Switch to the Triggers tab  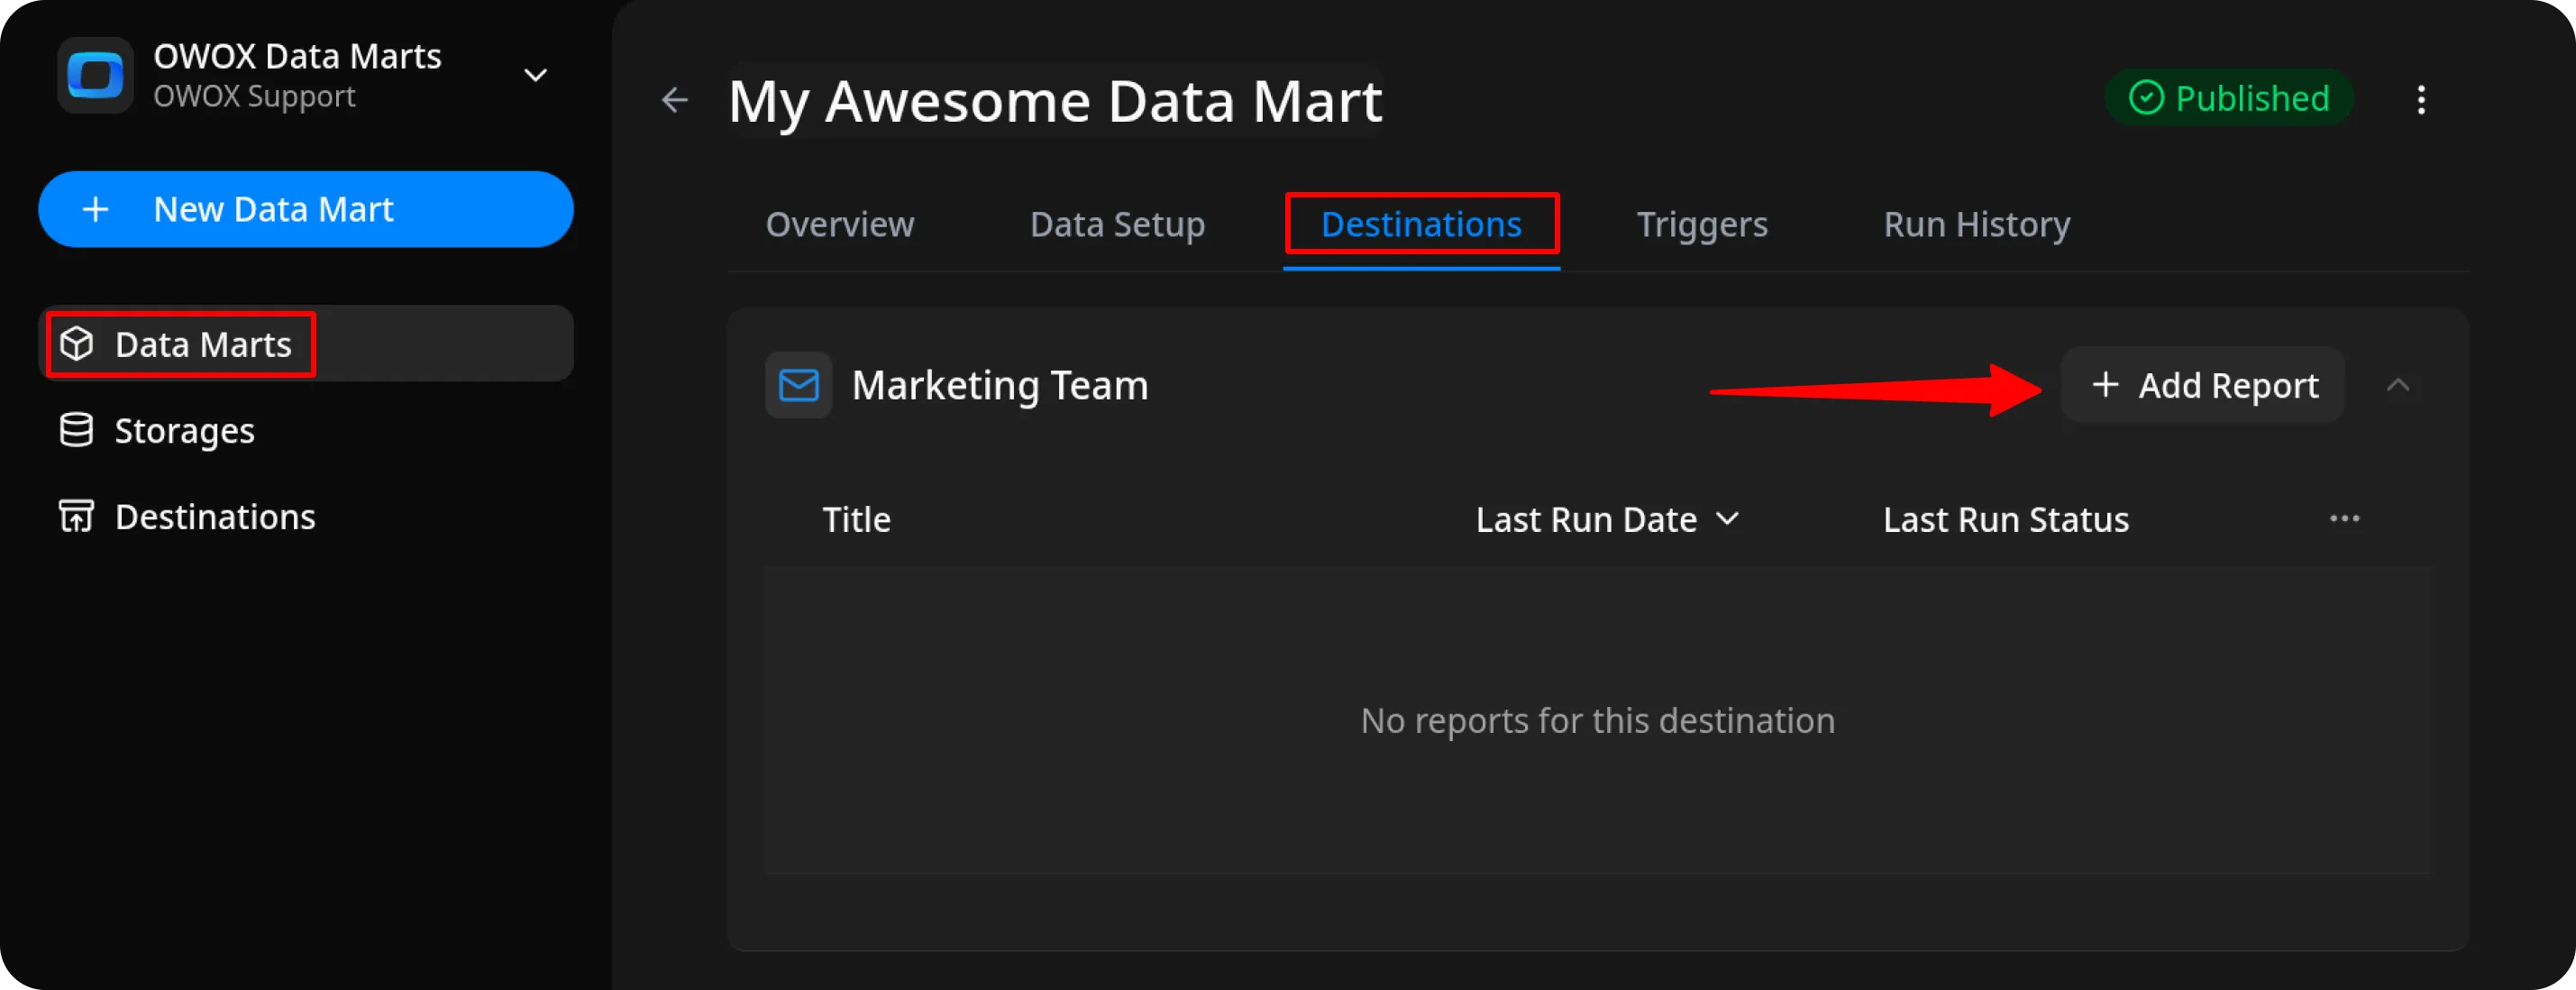click(1701, 224)
